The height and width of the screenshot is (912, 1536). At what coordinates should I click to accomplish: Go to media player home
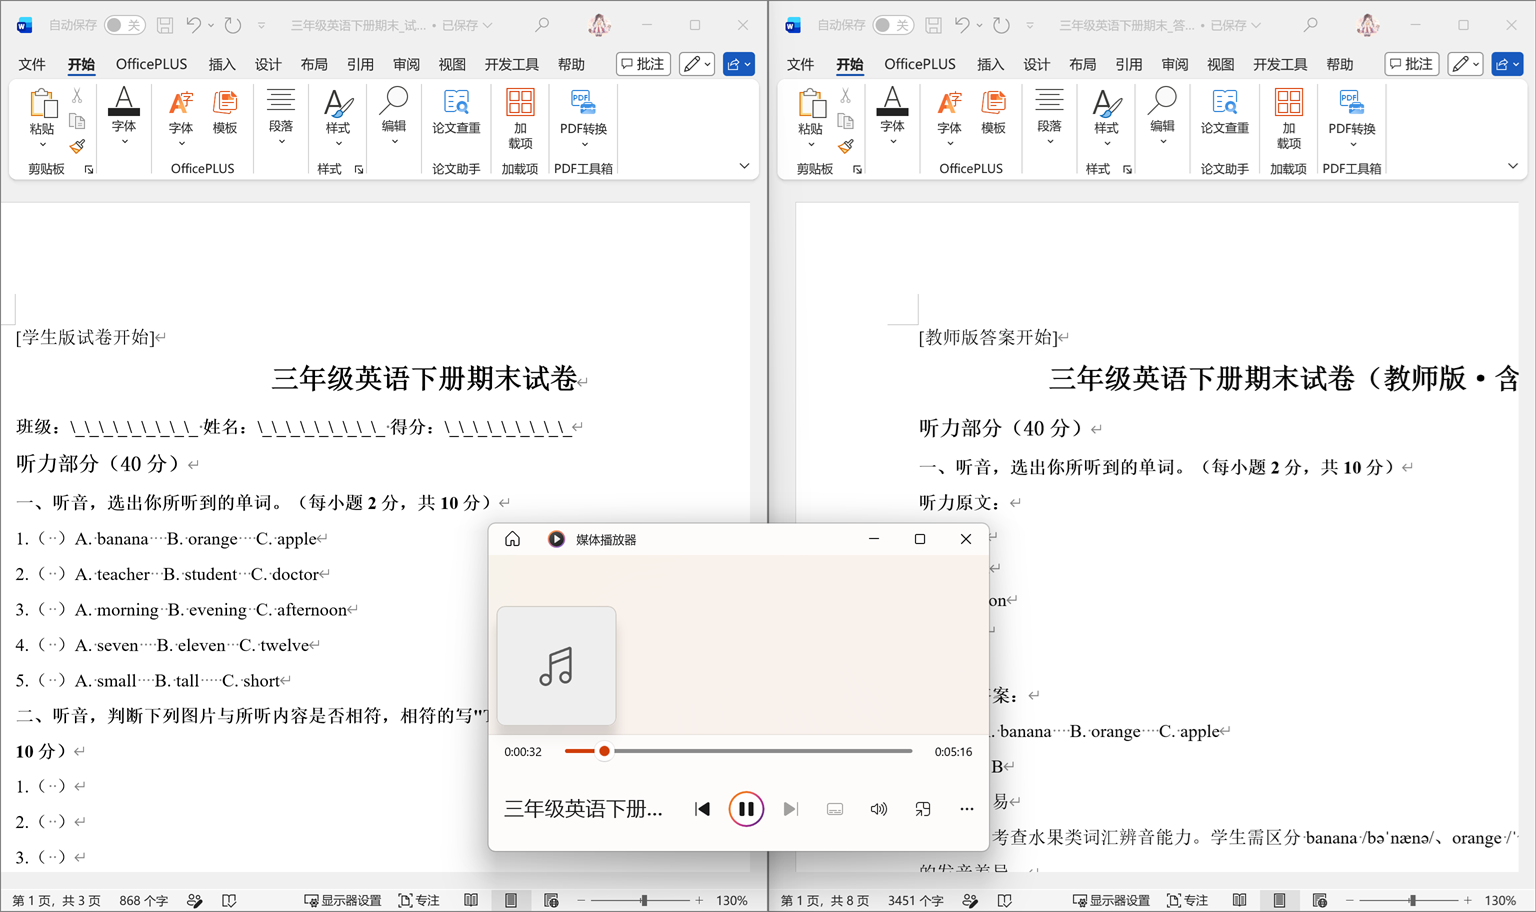pyautogui.click(x=513, y=539)
